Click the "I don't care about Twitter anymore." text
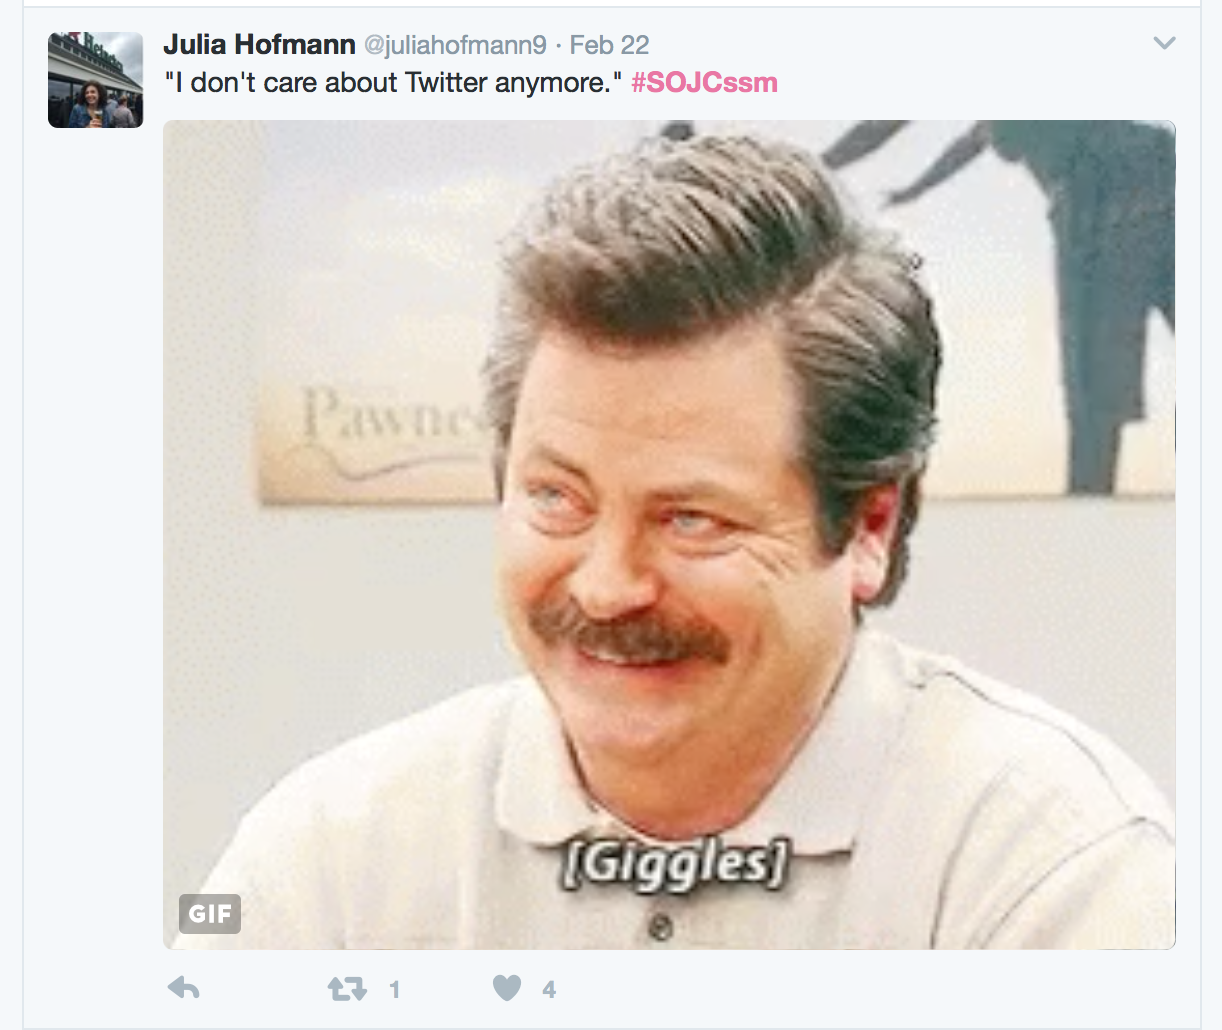 [393, 82]
